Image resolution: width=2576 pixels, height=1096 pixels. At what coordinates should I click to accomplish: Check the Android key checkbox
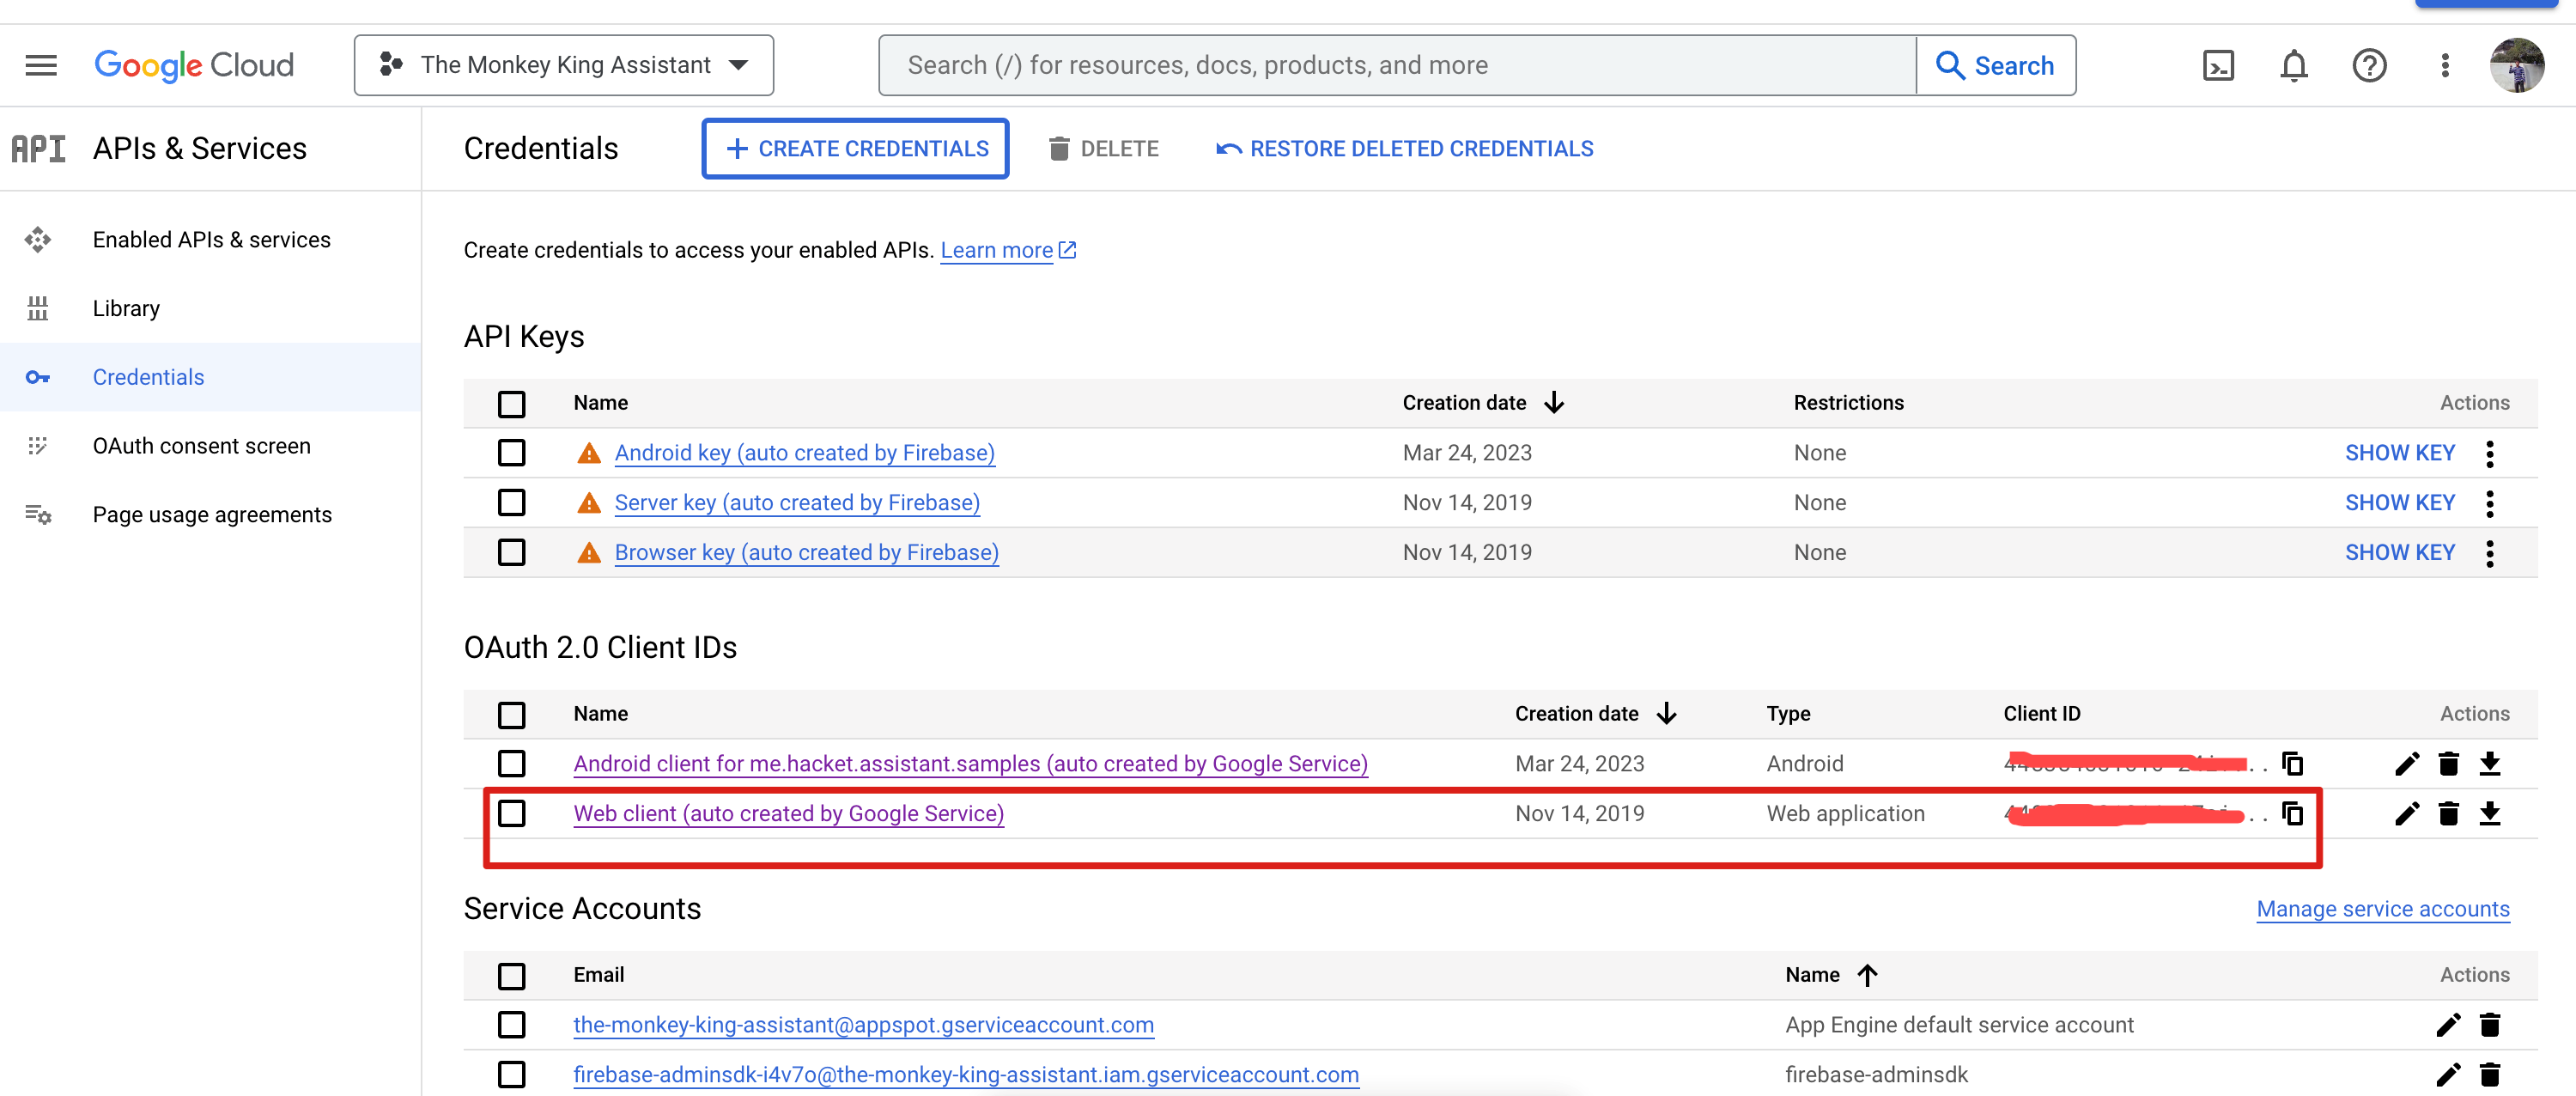click(x=511, y=453)
